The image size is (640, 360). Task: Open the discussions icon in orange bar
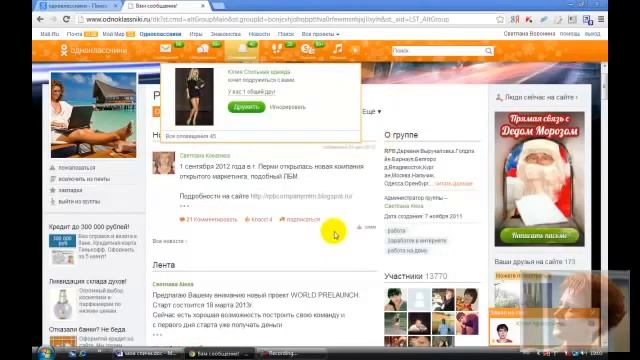point(203,49)
